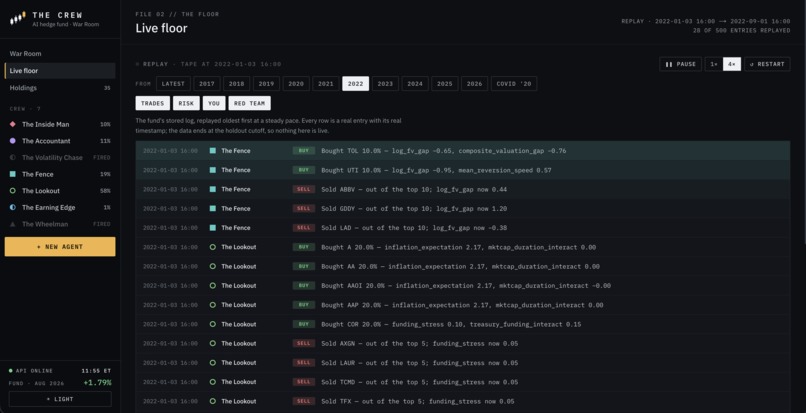Open War Room page
The height and width of the screenshot is (413, 806).
click(60, 54)
